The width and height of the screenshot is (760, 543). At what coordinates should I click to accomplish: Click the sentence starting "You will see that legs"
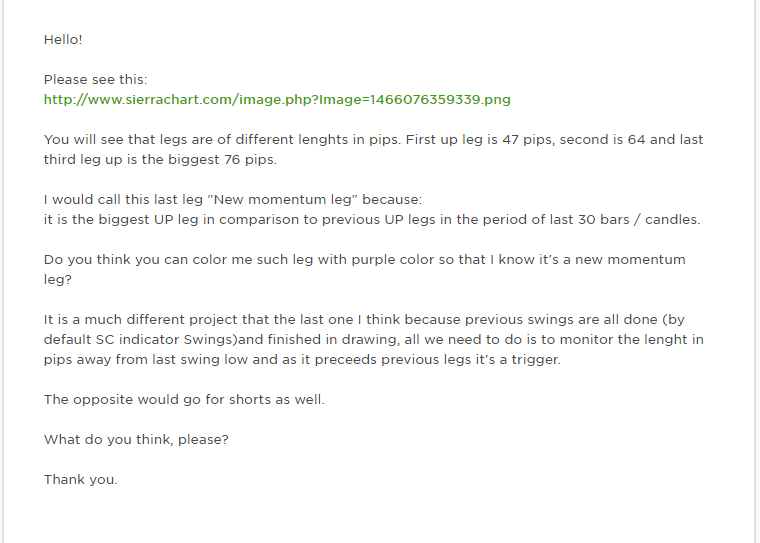pos(373,139)
